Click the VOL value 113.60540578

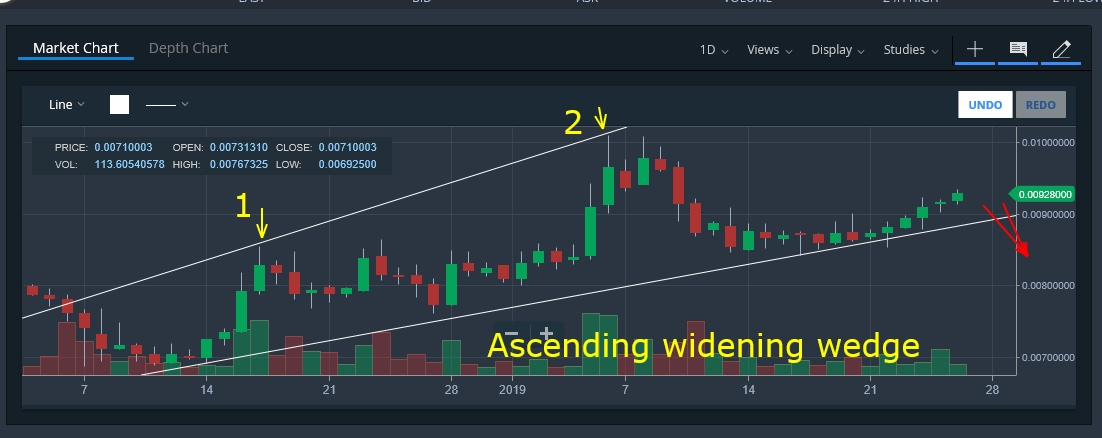coord(129,165)
